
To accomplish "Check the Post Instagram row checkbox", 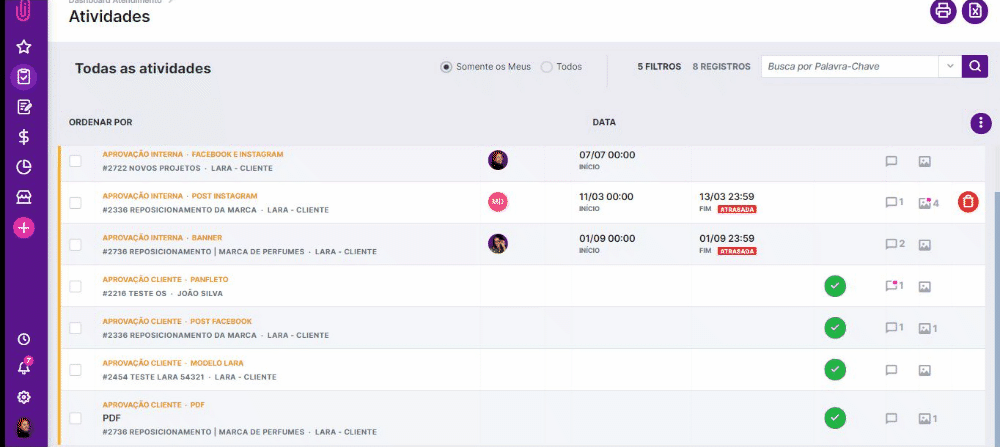I will coord(75,203).
